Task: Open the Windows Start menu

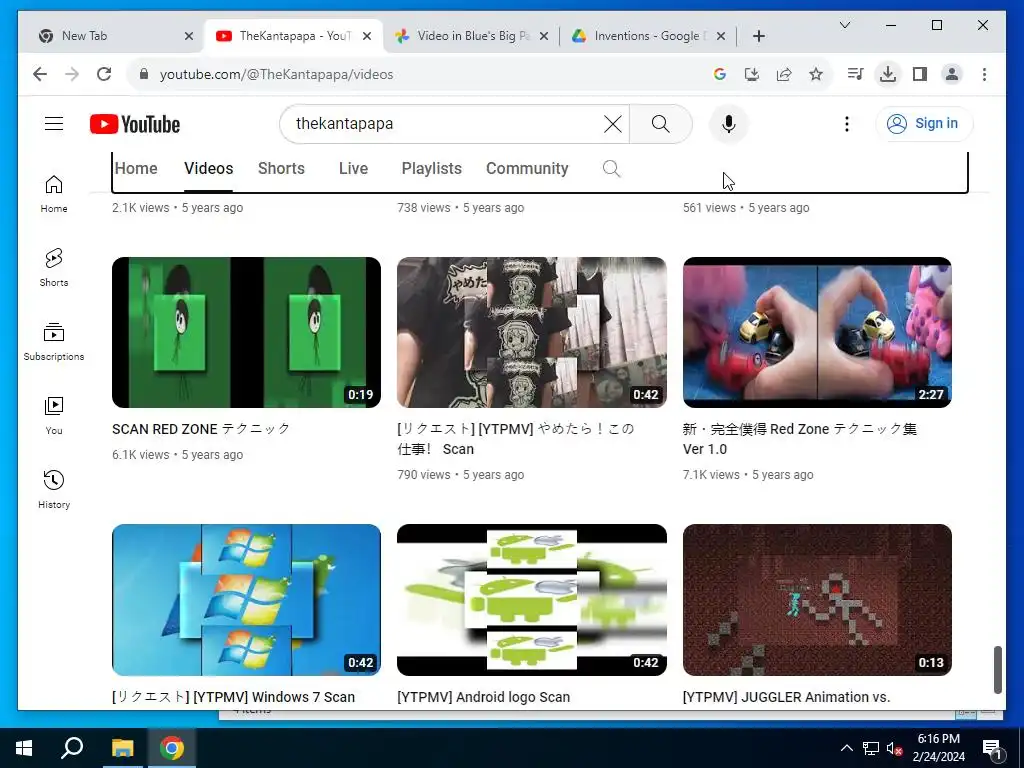Action: tap(24, 748)
